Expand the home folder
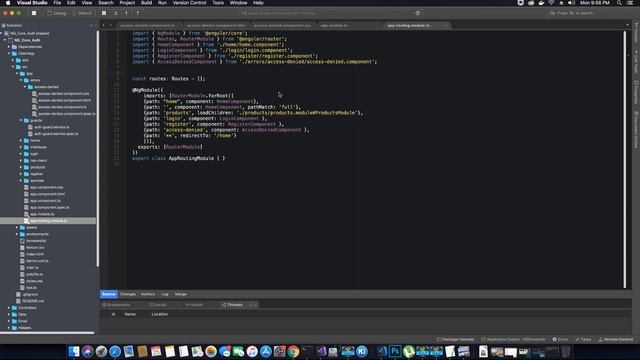Image resolution: width=640 pixels, height=360 pixels. click(x=21, y=140)
